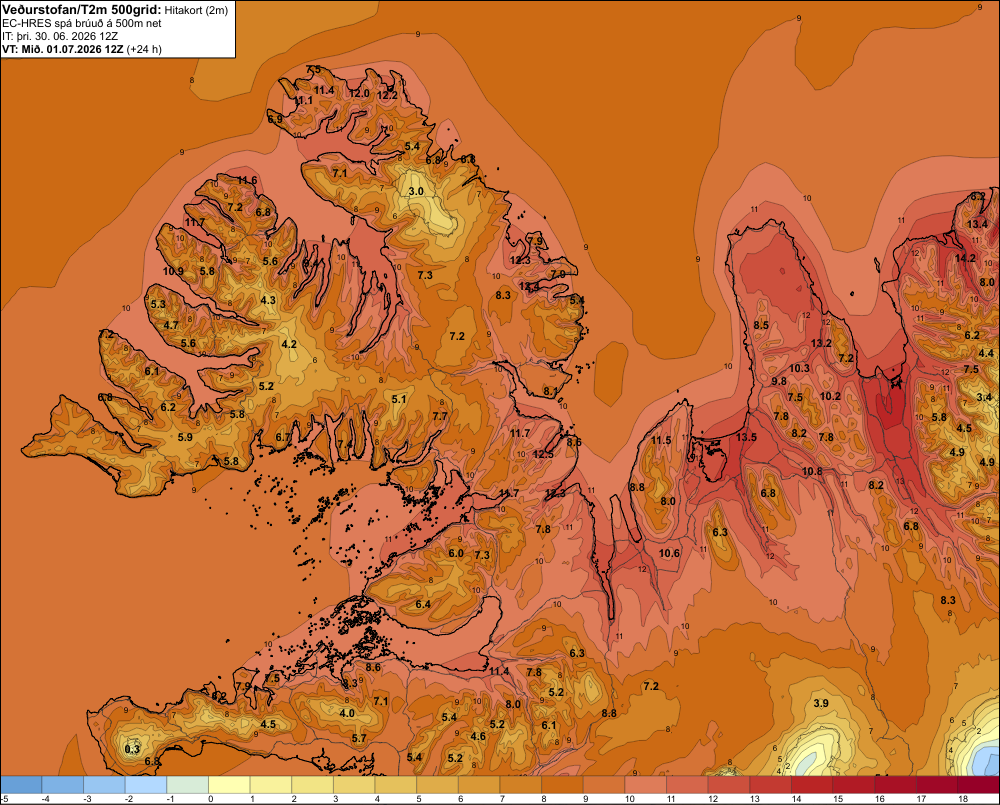Viewport: 1000px width, 805px height.
Task: Click the 4.2 temperature label
Action: [289, 344]
